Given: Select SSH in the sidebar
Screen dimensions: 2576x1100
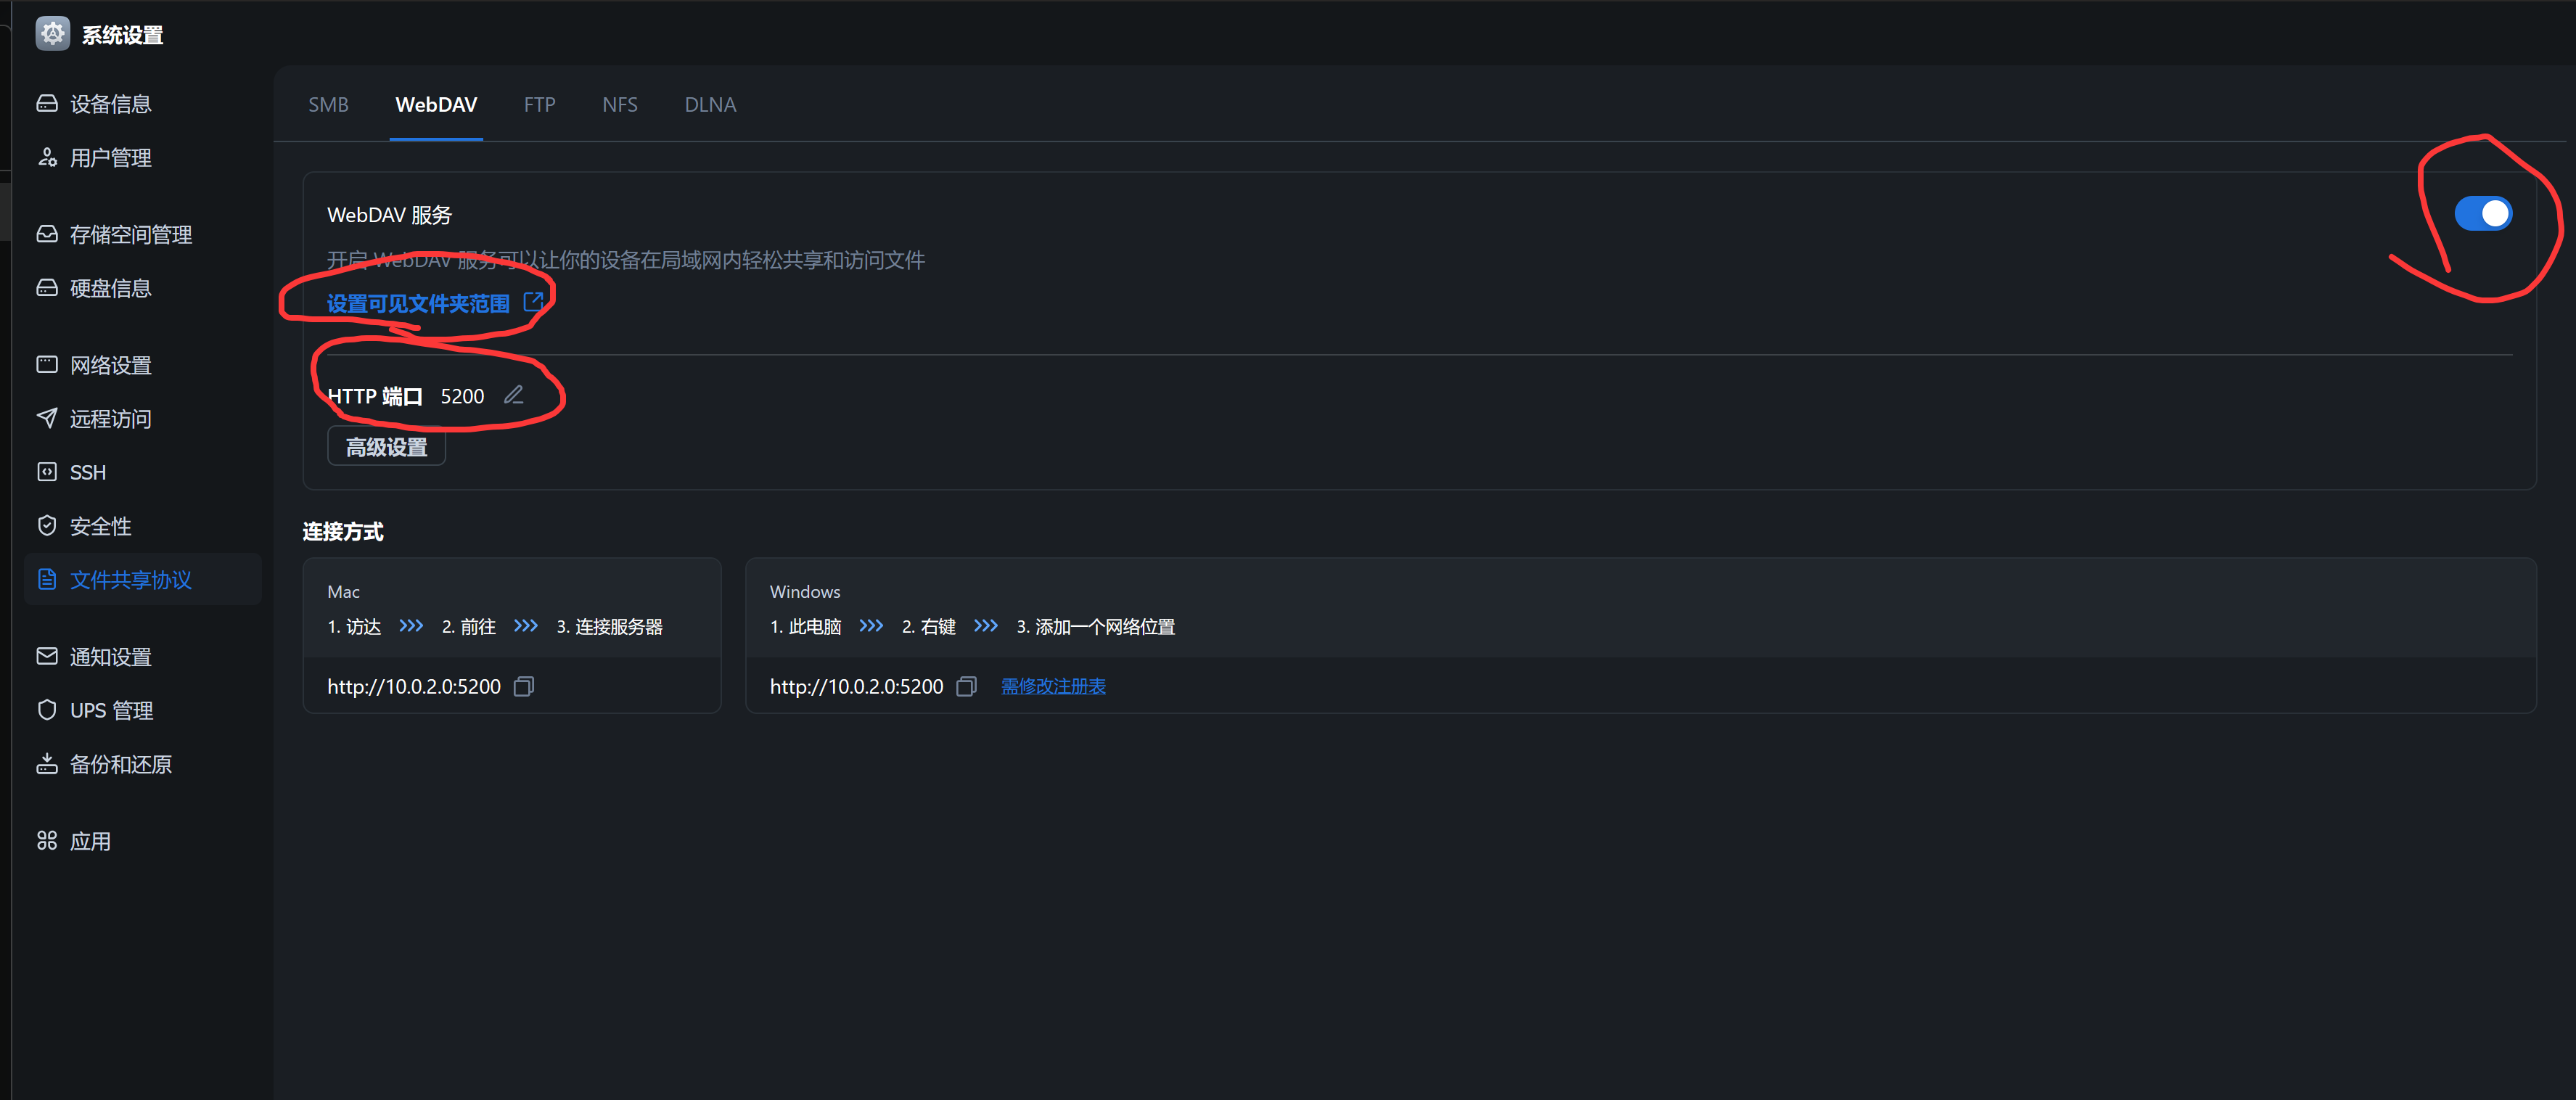Looking at the screenshot, I should tap(87, 472).
